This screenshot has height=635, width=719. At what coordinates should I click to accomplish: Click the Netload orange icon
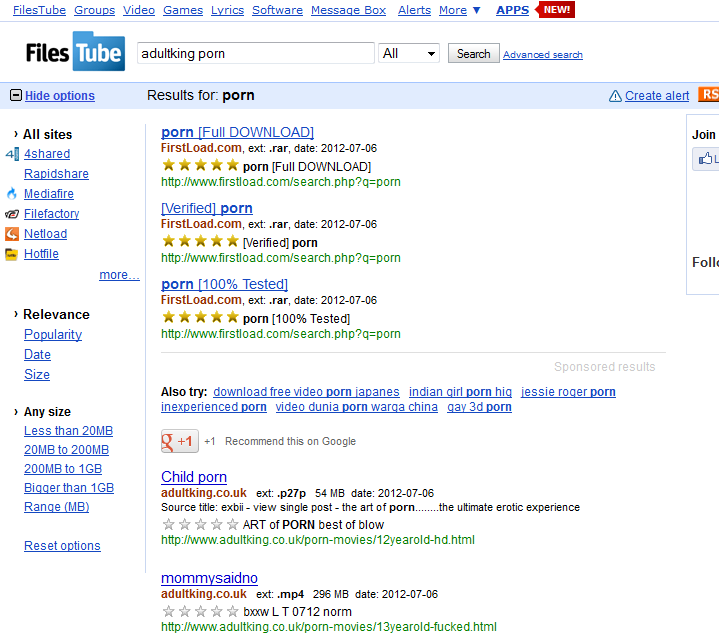click(12, 234)
